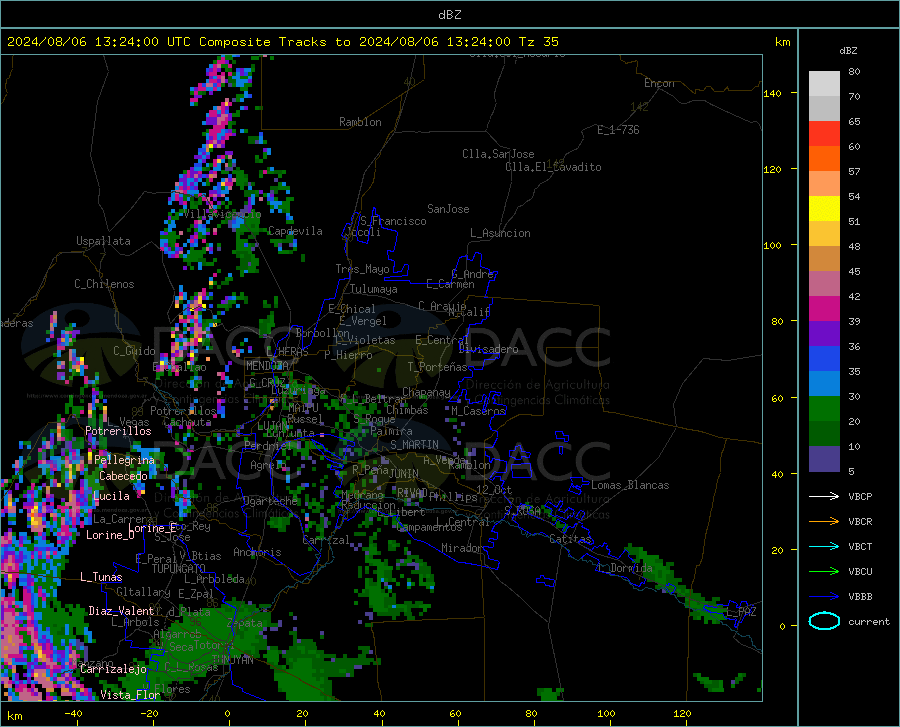Click the Clla.El_Cavadito map label
The height and width of the screenshot is (727, 900).
point(553,167)
